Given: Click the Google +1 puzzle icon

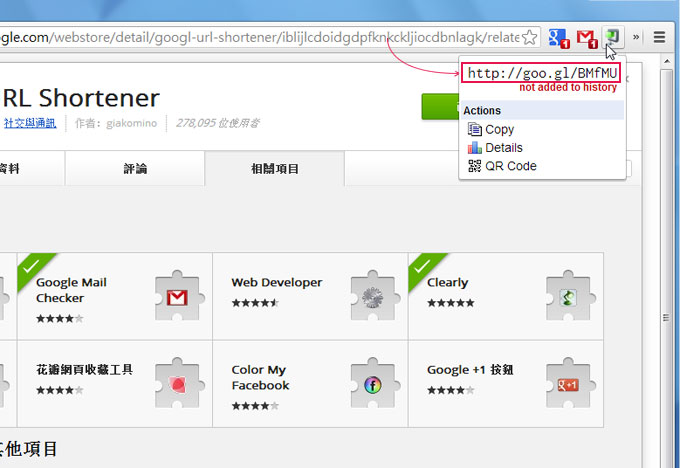Looking at the screenshot, I should click(569, 383).
